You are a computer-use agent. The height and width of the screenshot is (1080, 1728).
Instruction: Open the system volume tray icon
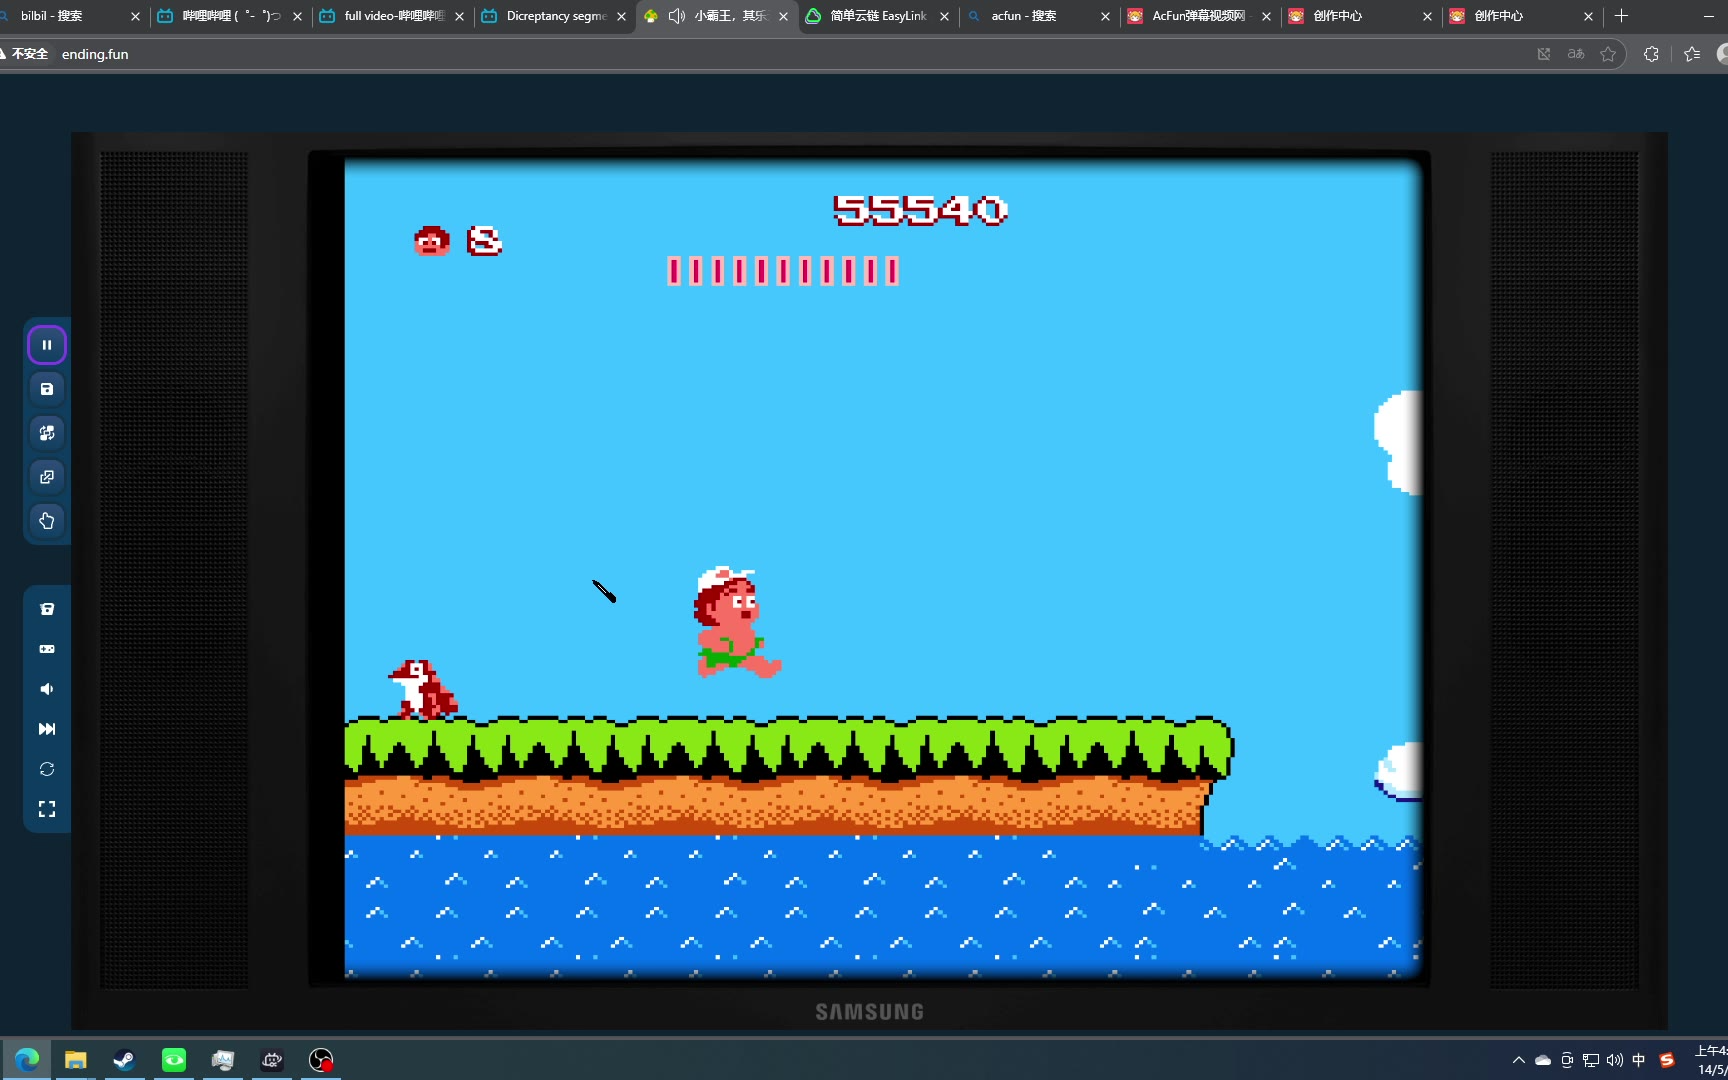click(x=1615, y=1060)
